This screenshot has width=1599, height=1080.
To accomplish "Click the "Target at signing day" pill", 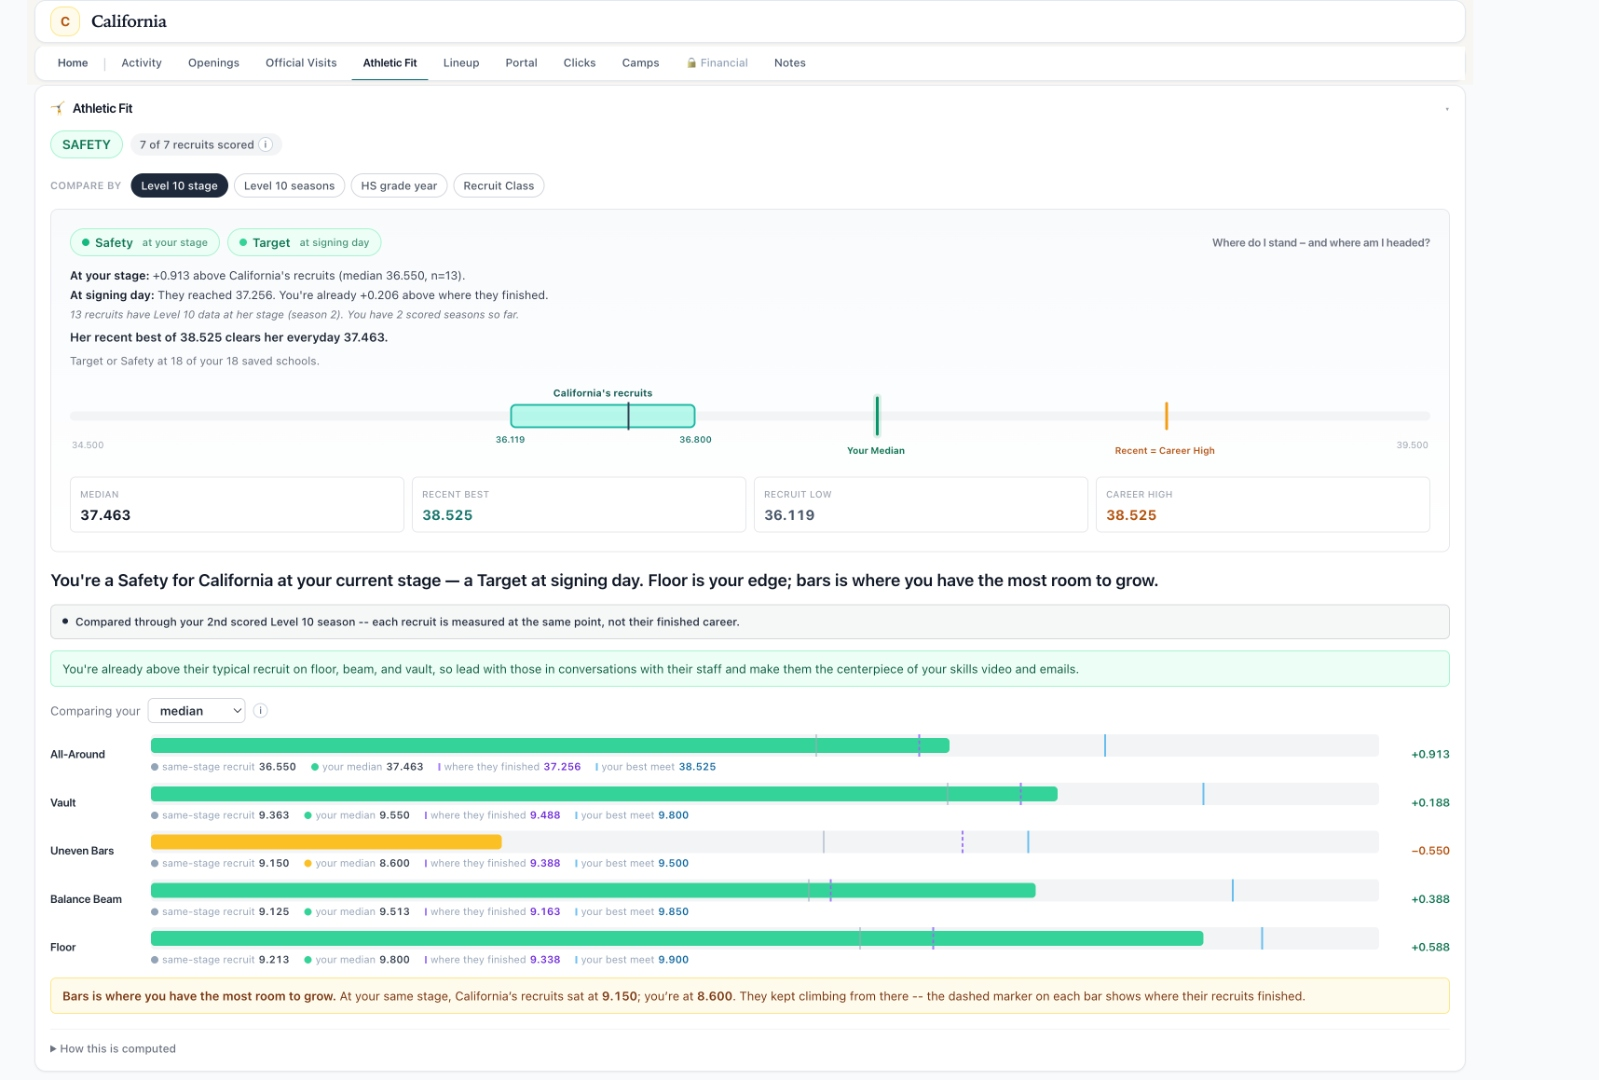I will point(304,243).
